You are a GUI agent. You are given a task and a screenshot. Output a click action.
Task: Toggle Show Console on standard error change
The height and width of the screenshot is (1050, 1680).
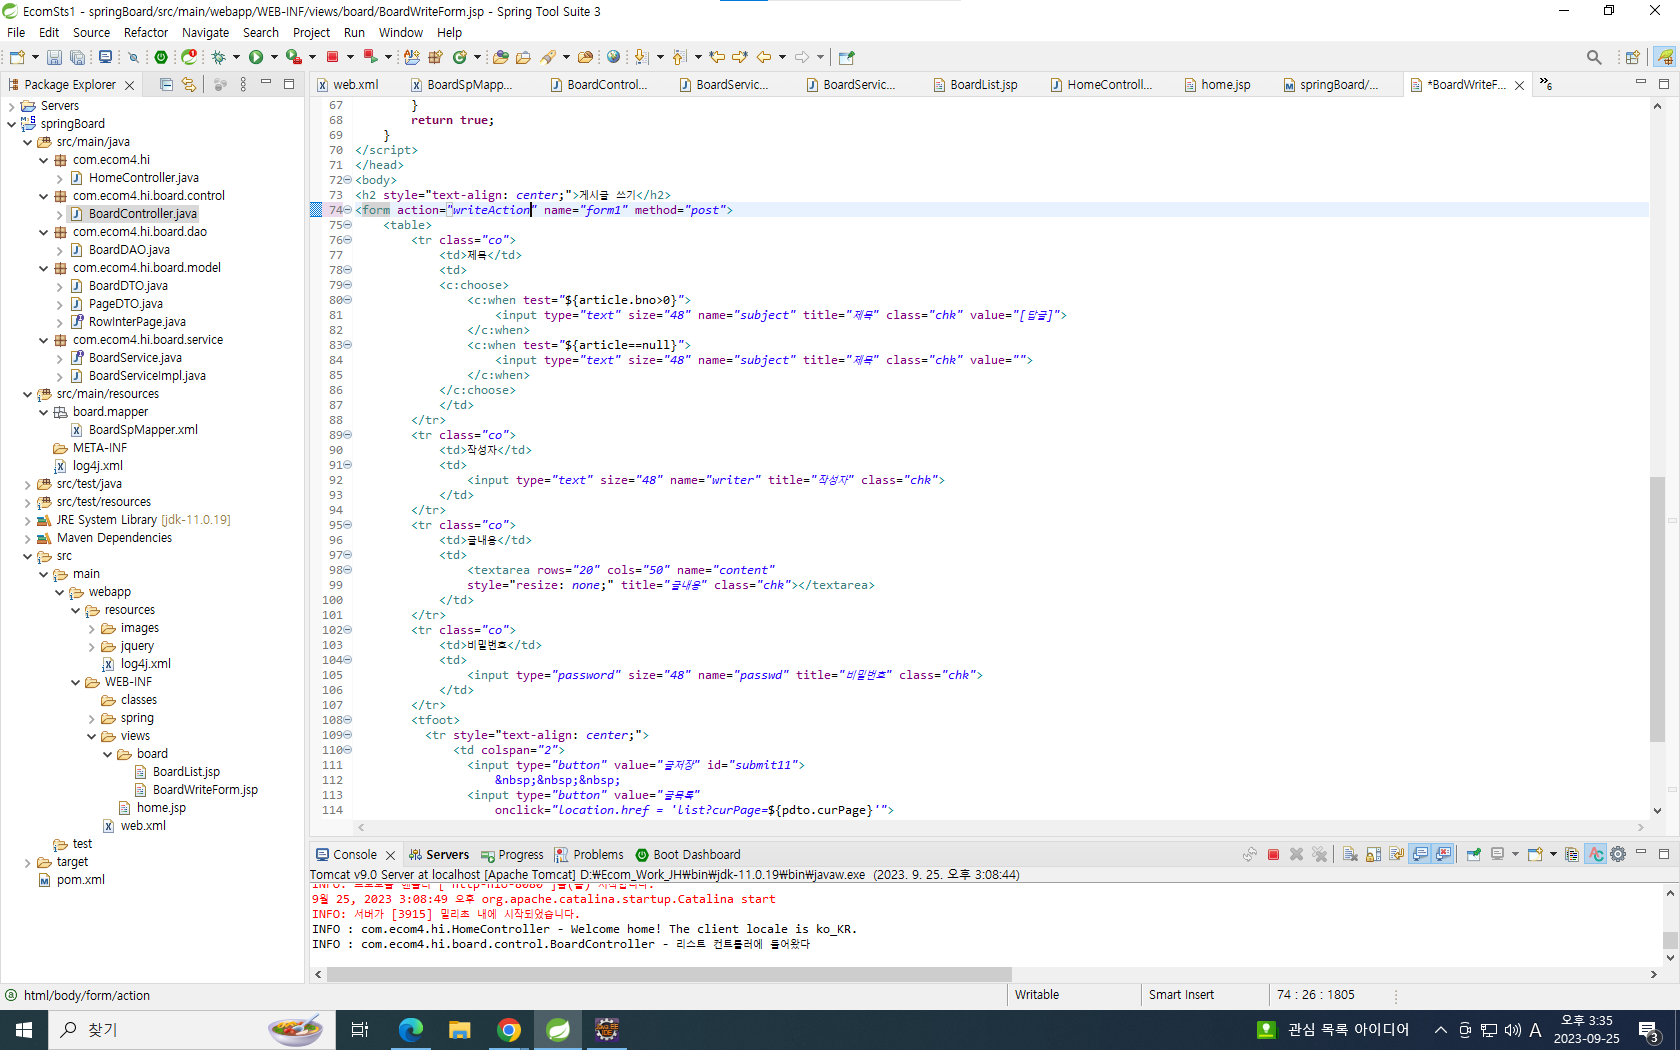tap(1443, 855)
